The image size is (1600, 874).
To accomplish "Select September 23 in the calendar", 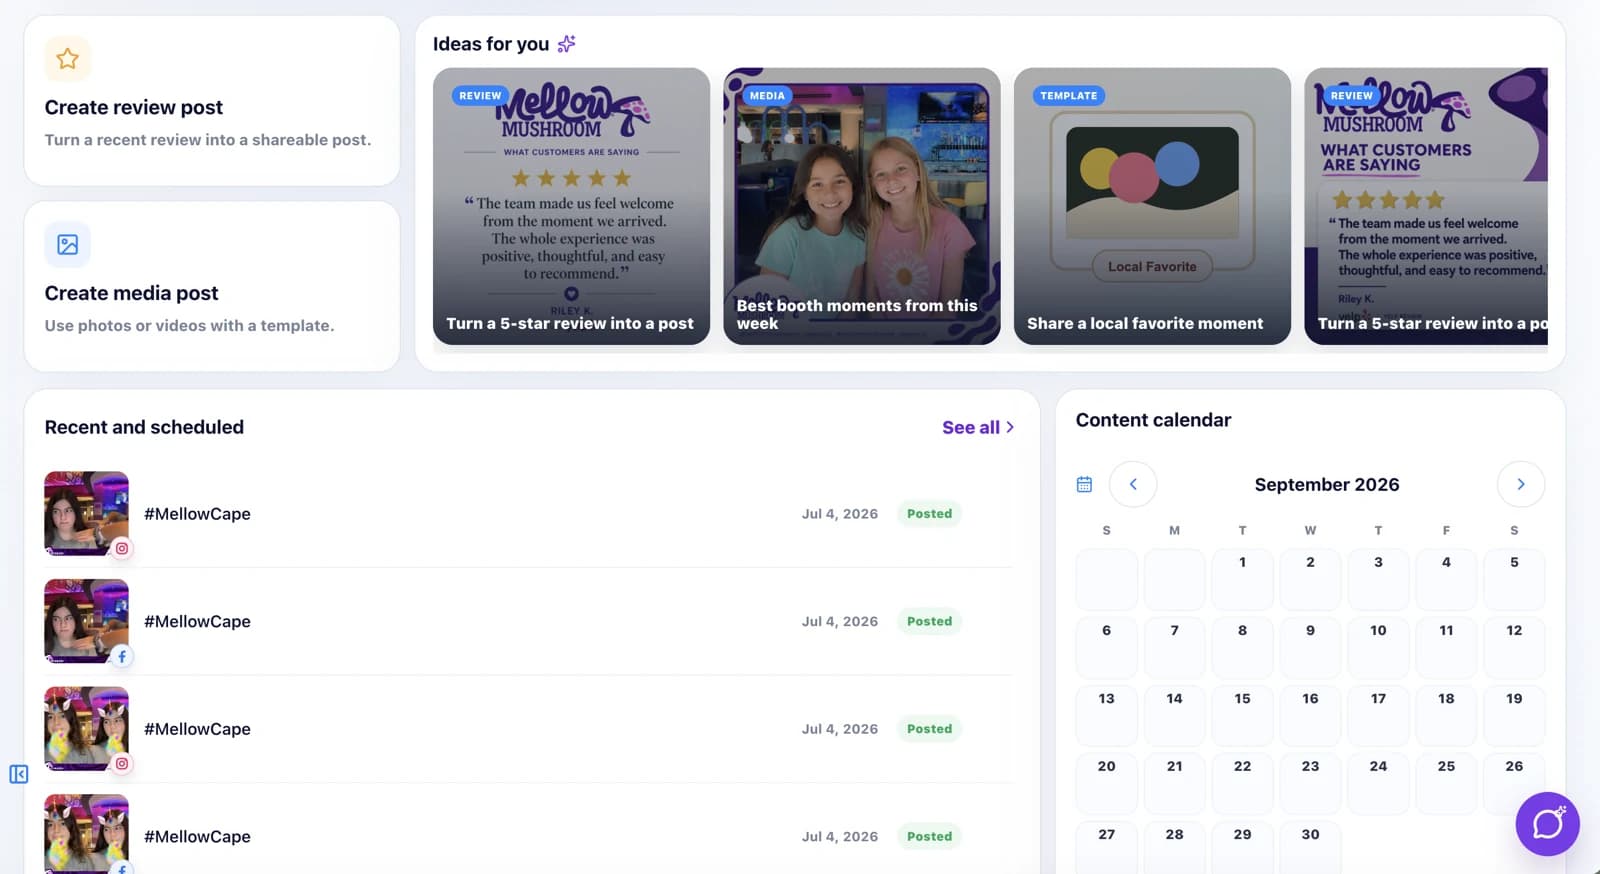I will coord(1310,782).
